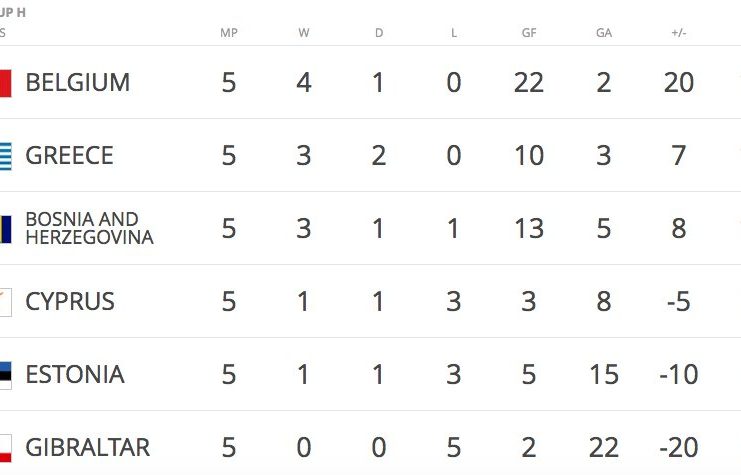This screenshot has height=475, width=741.
Task: Sort by the GF column header
Action: tap(529, 33)
